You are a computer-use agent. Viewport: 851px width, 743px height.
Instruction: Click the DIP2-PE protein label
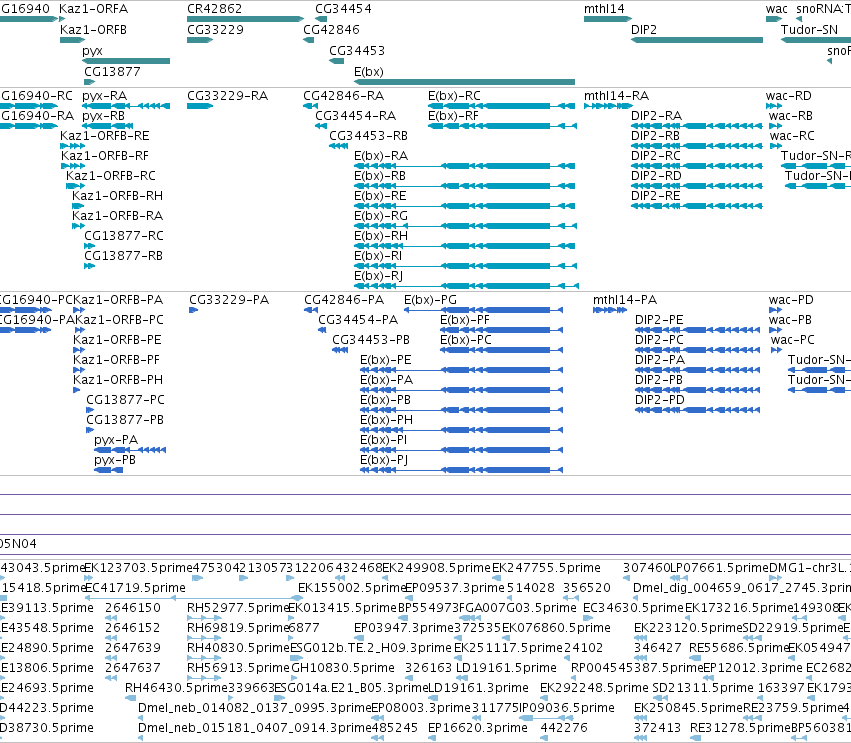(x=659, y=320)
